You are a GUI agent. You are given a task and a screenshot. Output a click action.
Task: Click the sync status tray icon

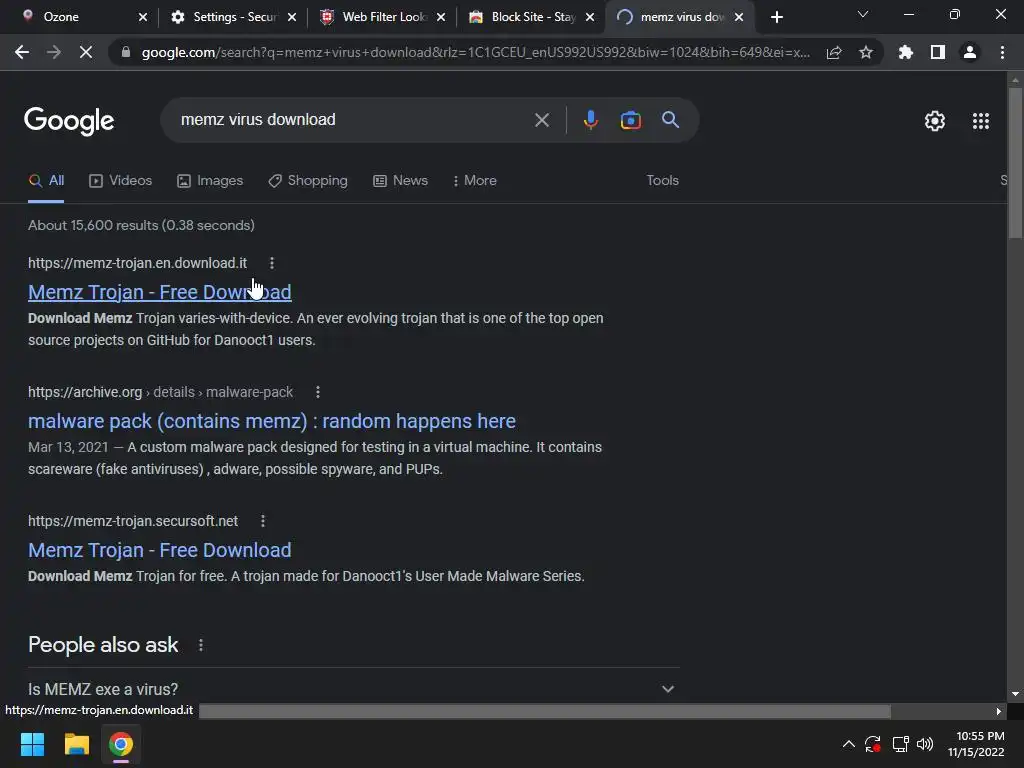pos(872,744)
